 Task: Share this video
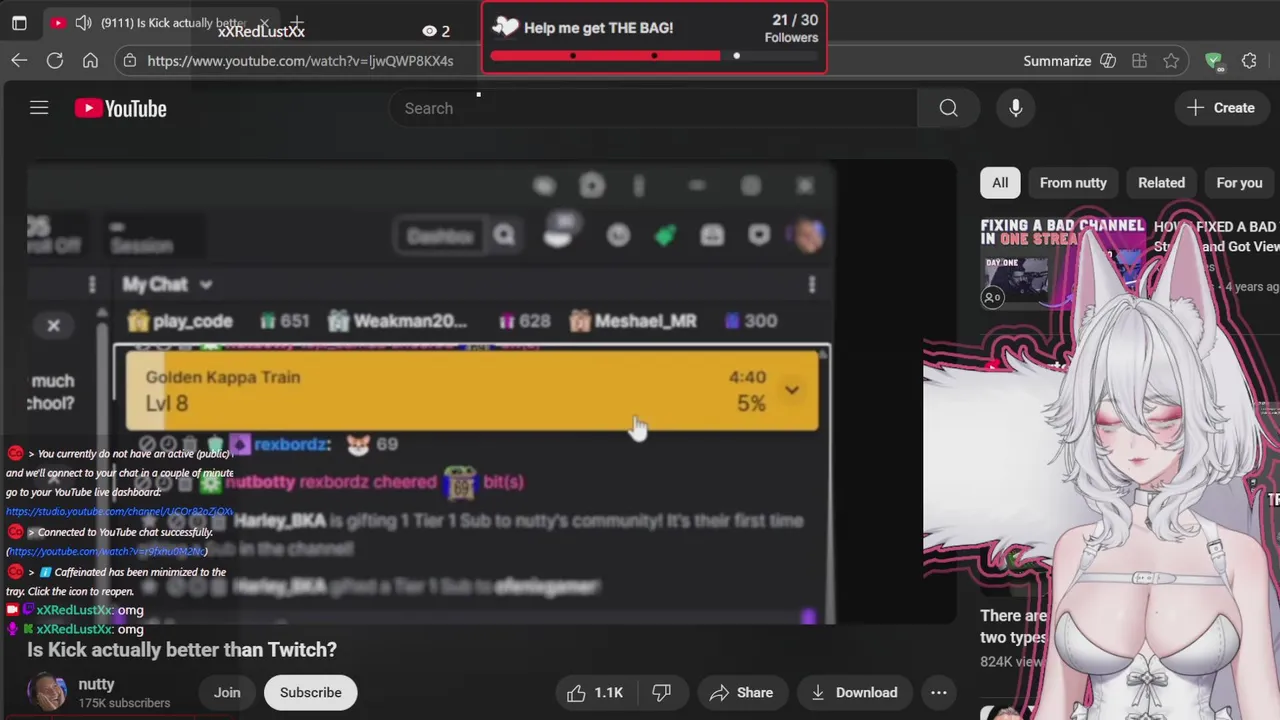(x=741, y=692)
